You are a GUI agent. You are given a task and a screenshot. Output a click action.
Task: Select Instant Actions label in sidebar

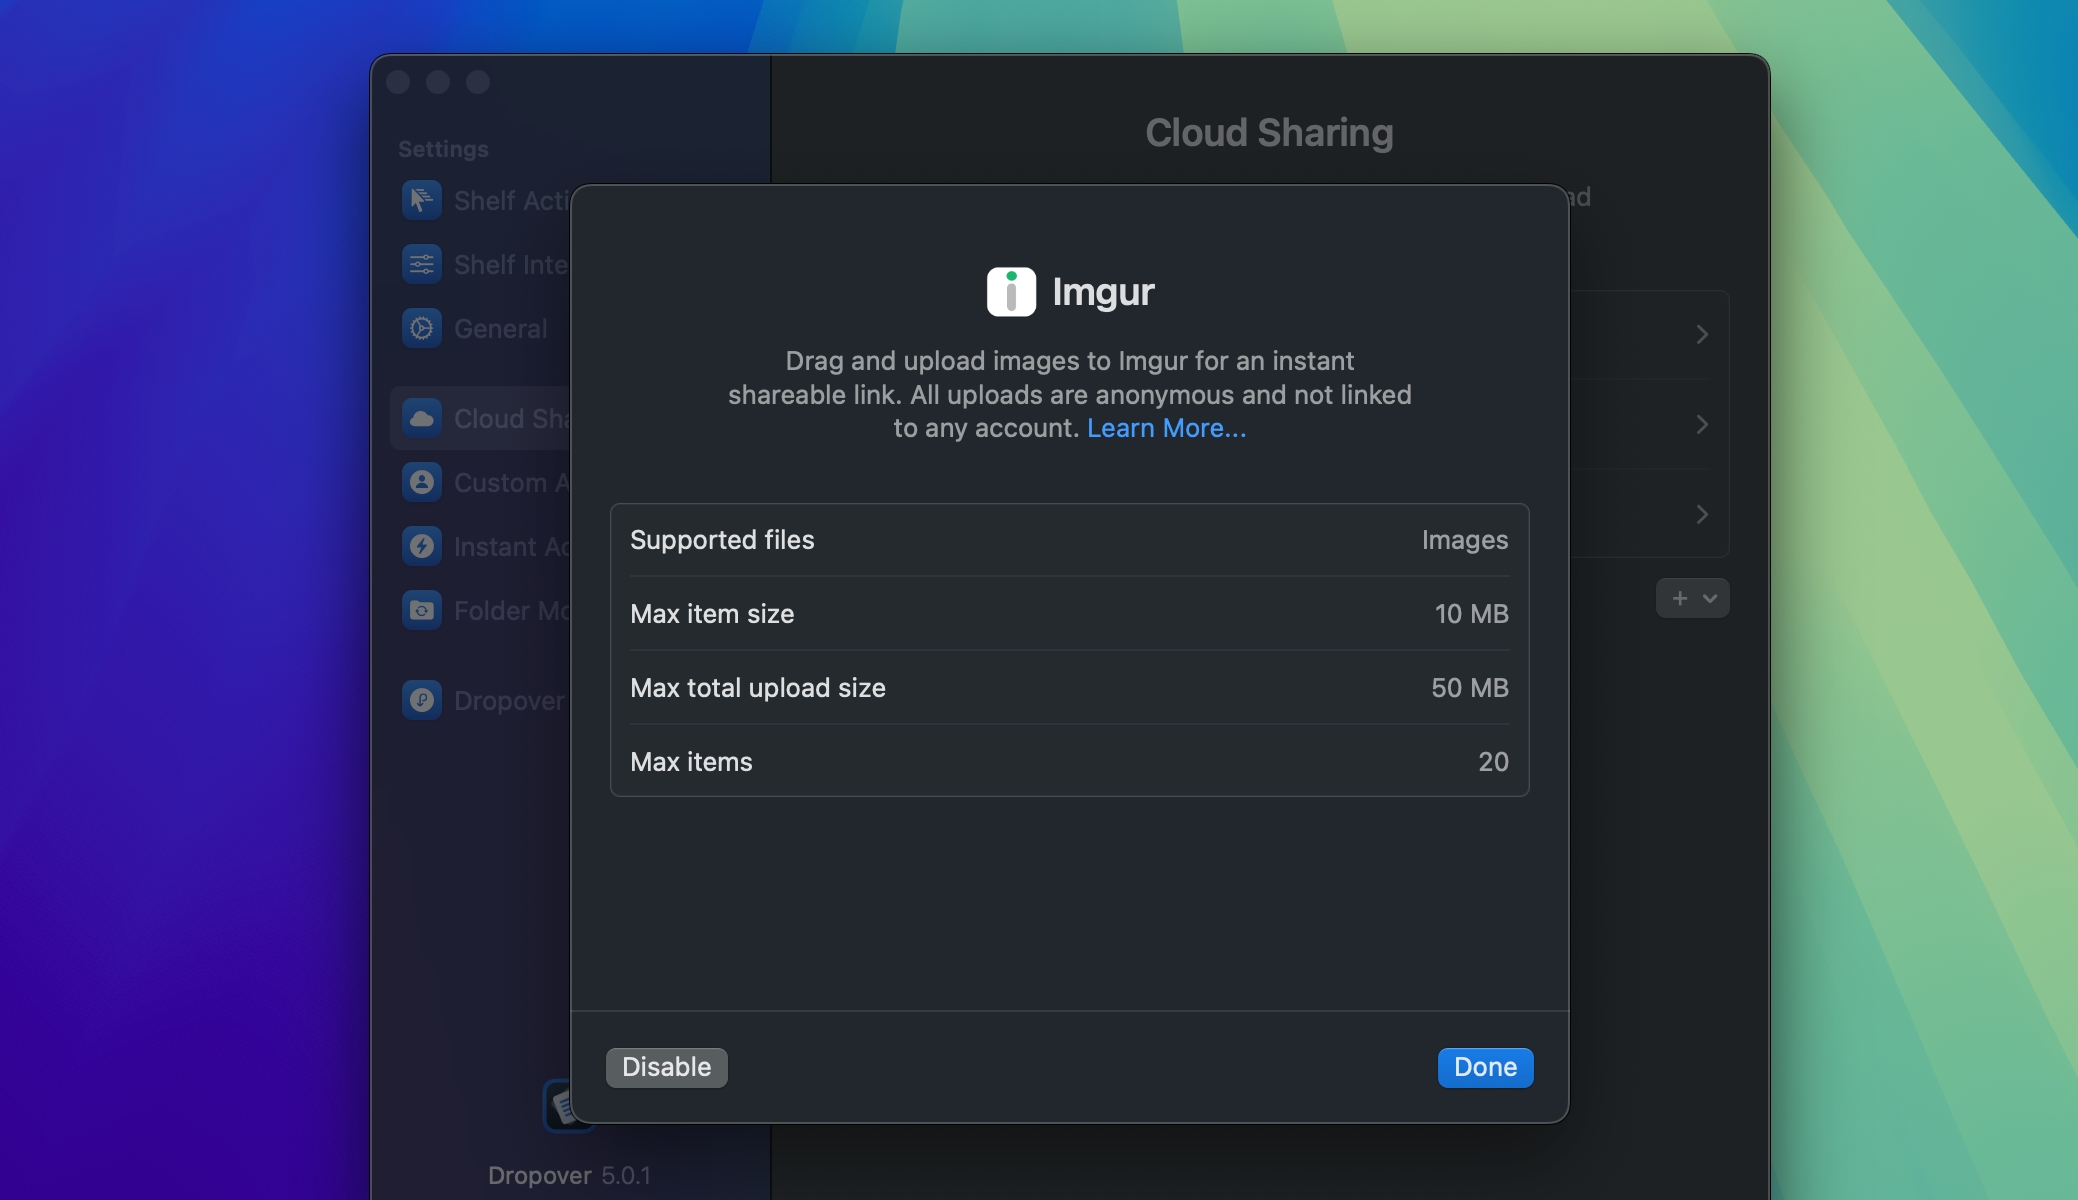coord(512,547)
